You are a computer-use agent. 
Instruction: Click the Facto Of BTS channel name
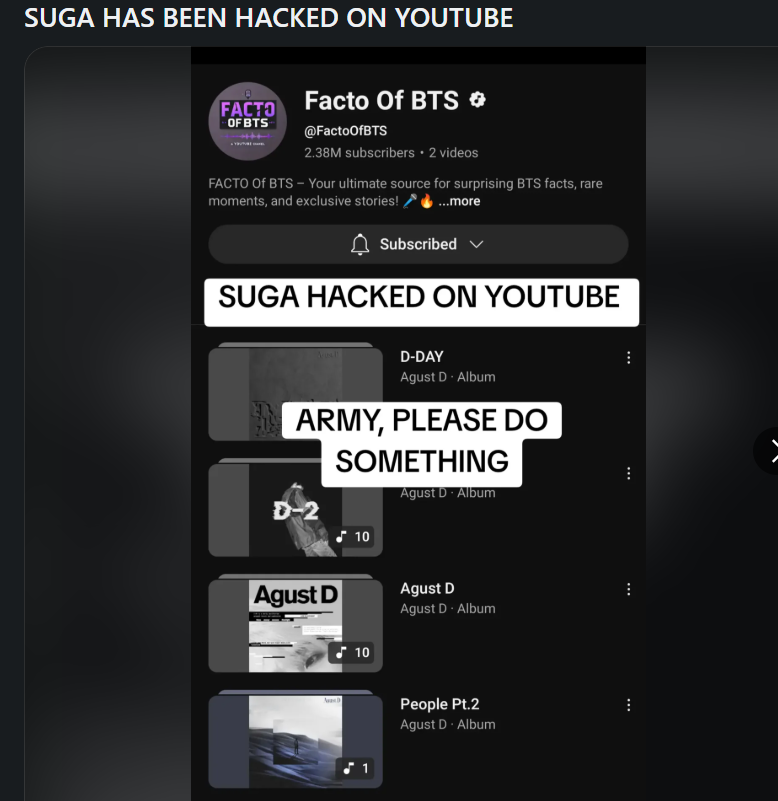pyautogui.click(x=382, y=100)
